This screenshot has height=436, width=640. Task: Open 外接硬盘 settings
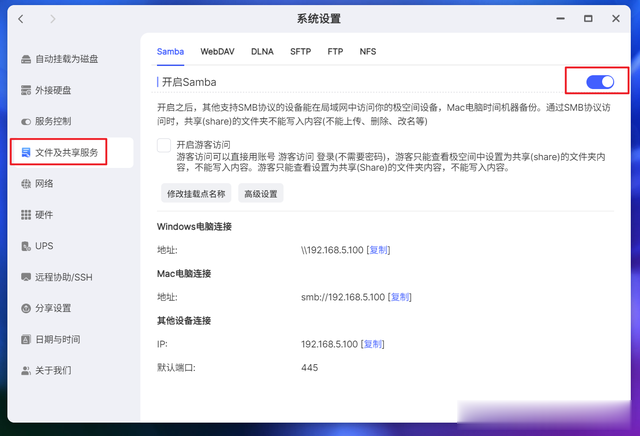point(53,90)
